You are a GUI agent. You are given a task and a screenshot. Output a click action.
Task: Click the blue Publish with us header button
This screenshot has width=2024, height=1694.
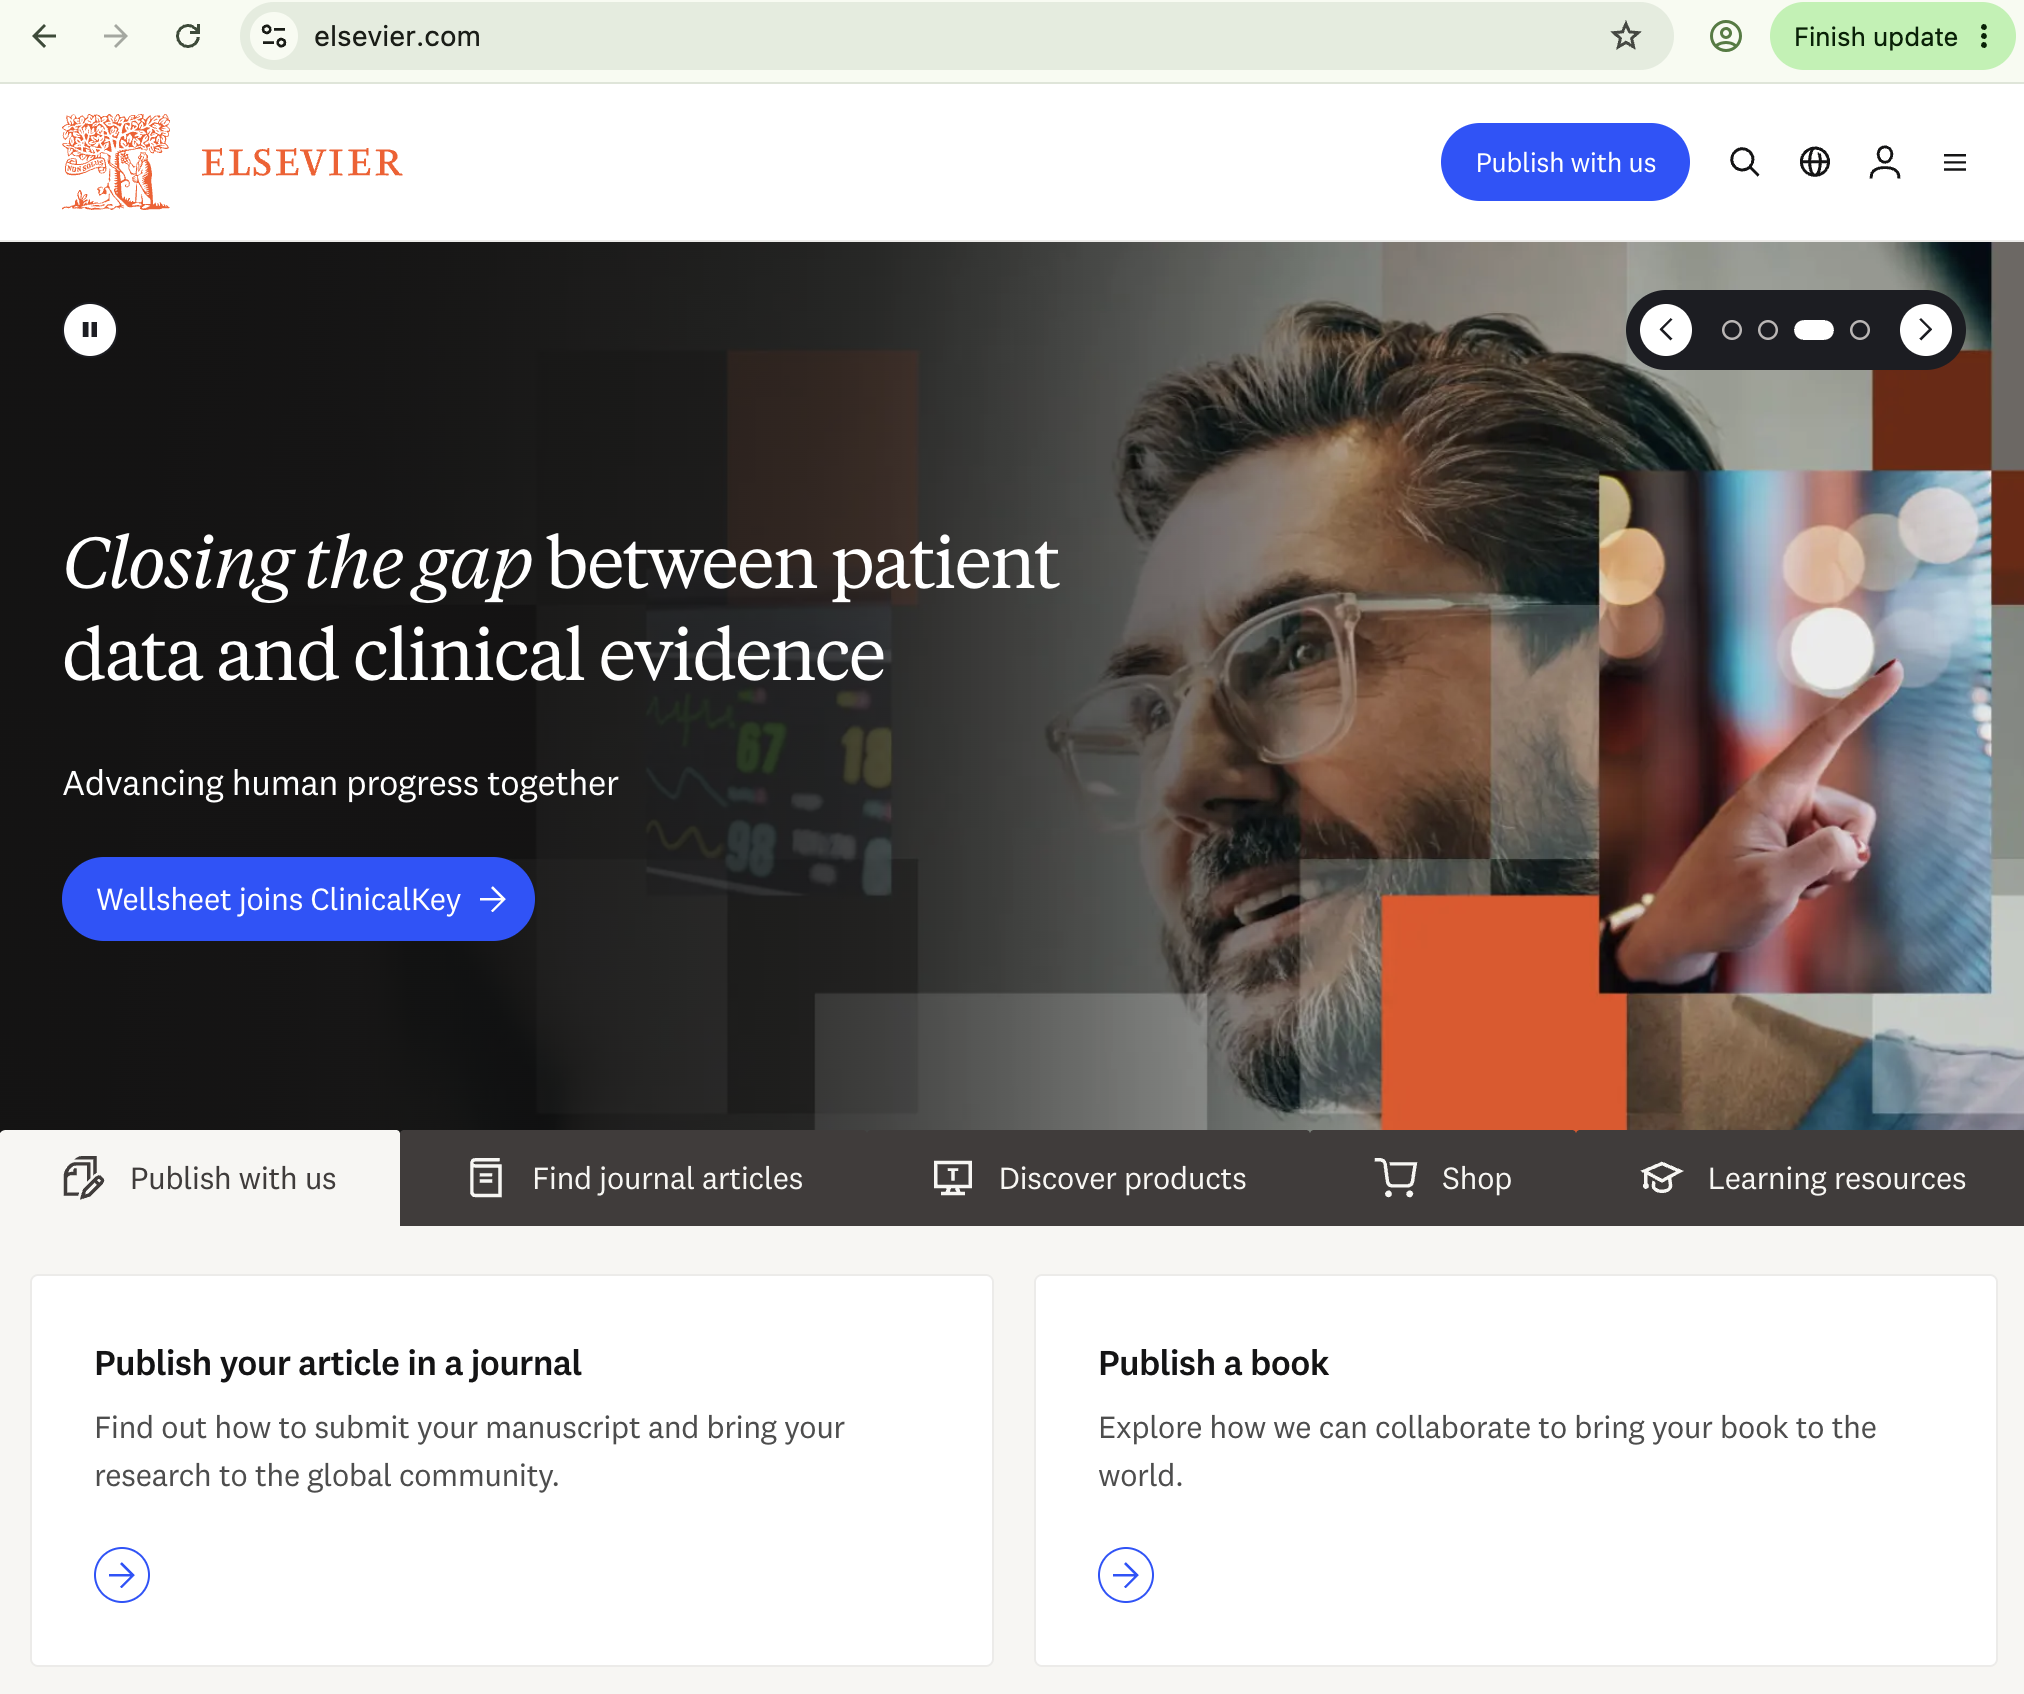tap(1565, 162)
